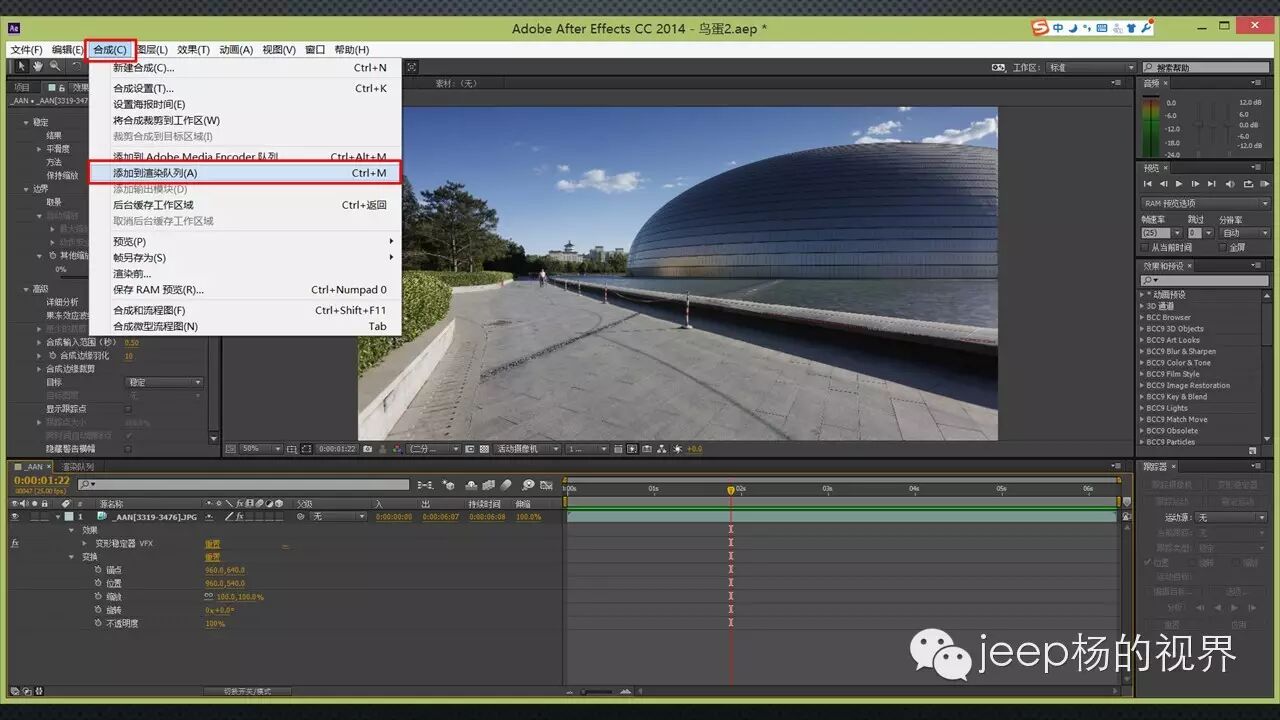
Task: Click the snapshot camera icon below the viewer
Action: [x=369, y=449]
